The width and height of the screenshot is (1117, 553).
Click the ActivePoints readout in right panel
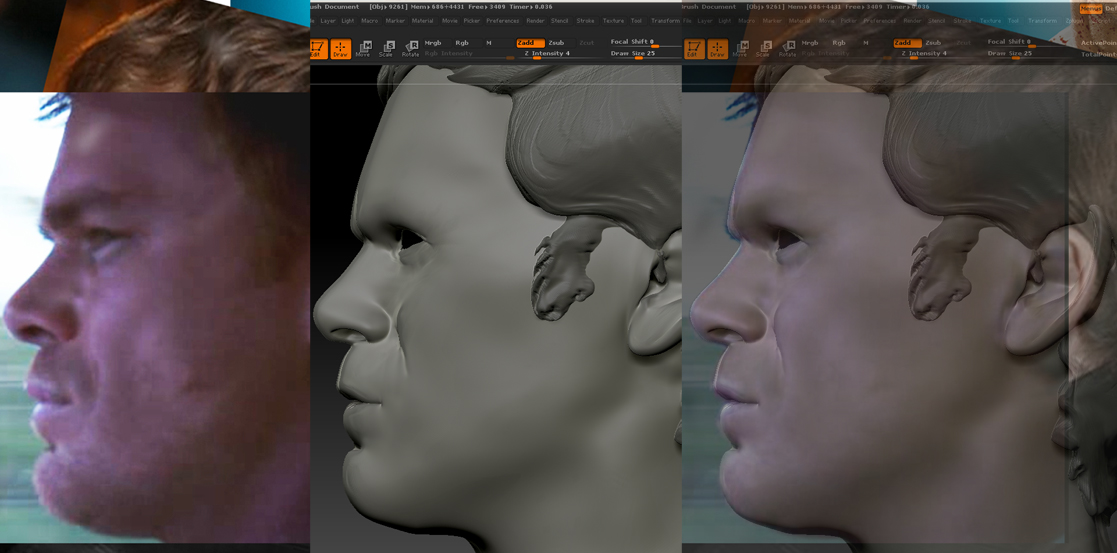(1098, 43)
